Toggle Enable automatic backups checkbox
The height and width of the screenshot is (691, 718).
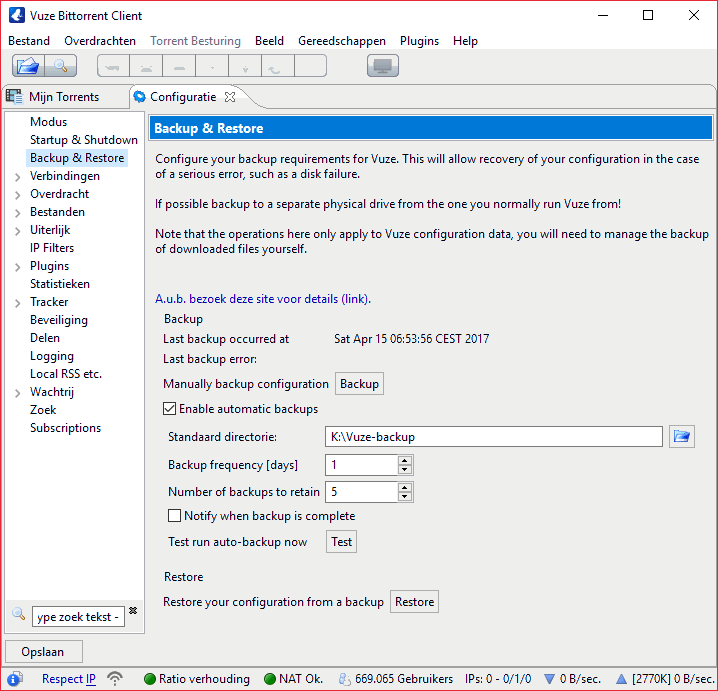[169, 408]
